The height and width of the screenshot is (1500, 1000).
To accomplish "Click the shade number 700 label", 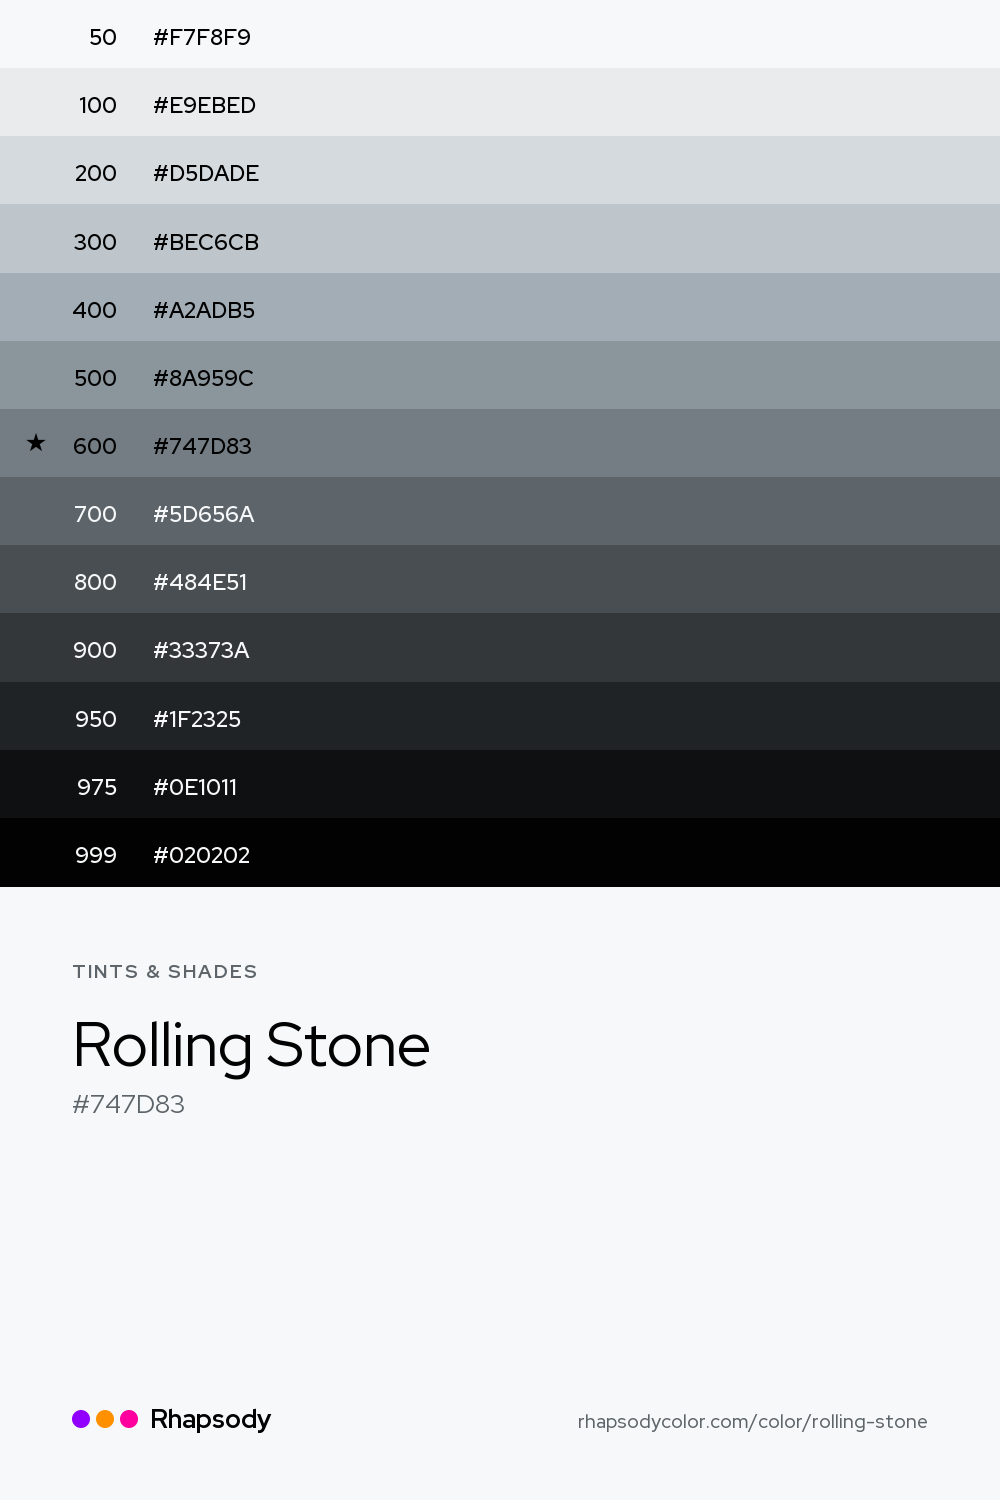I will click(x=96, y=515).
